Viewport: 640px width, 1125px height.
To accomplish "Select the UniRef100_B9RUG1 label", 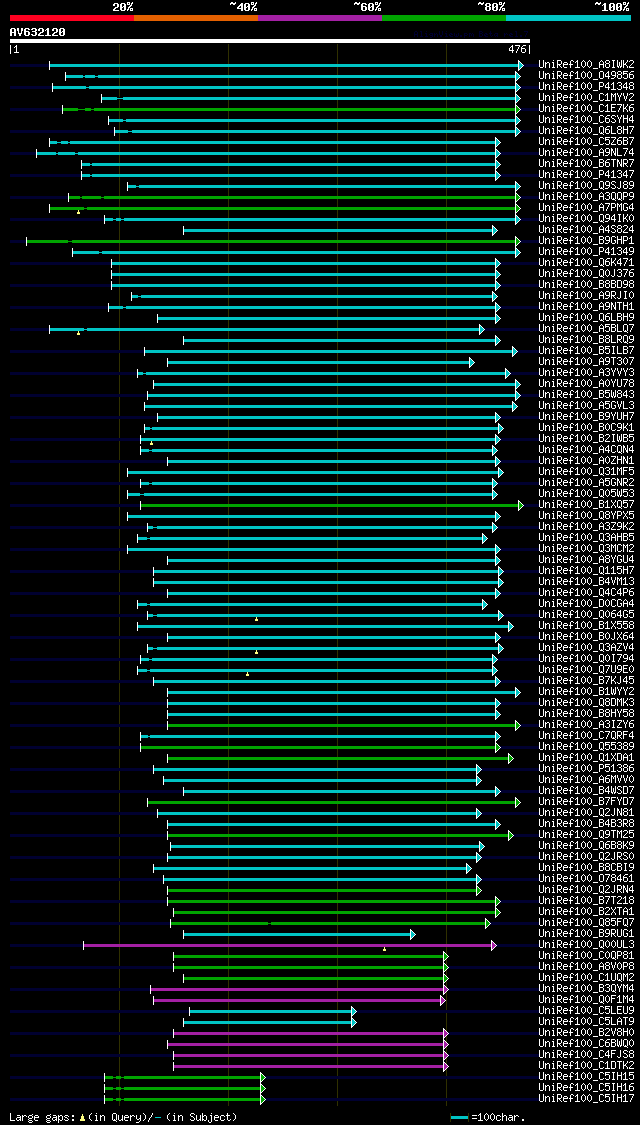I will pyautogui.click(x=586, y=933).
